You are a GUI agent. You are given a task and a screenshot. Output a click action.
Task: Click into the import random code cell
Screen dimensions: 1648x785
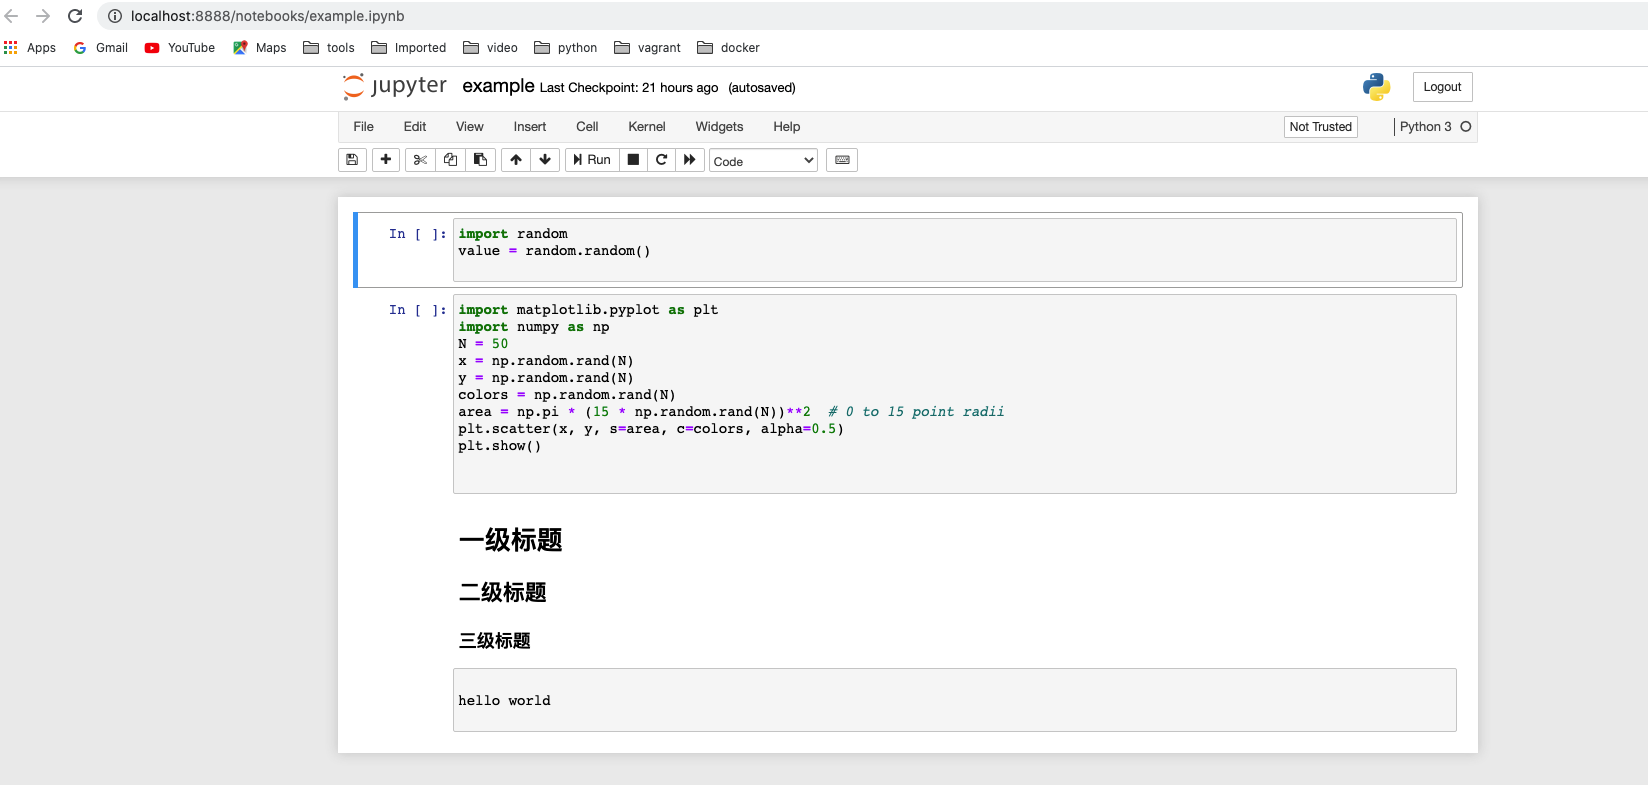955,250
